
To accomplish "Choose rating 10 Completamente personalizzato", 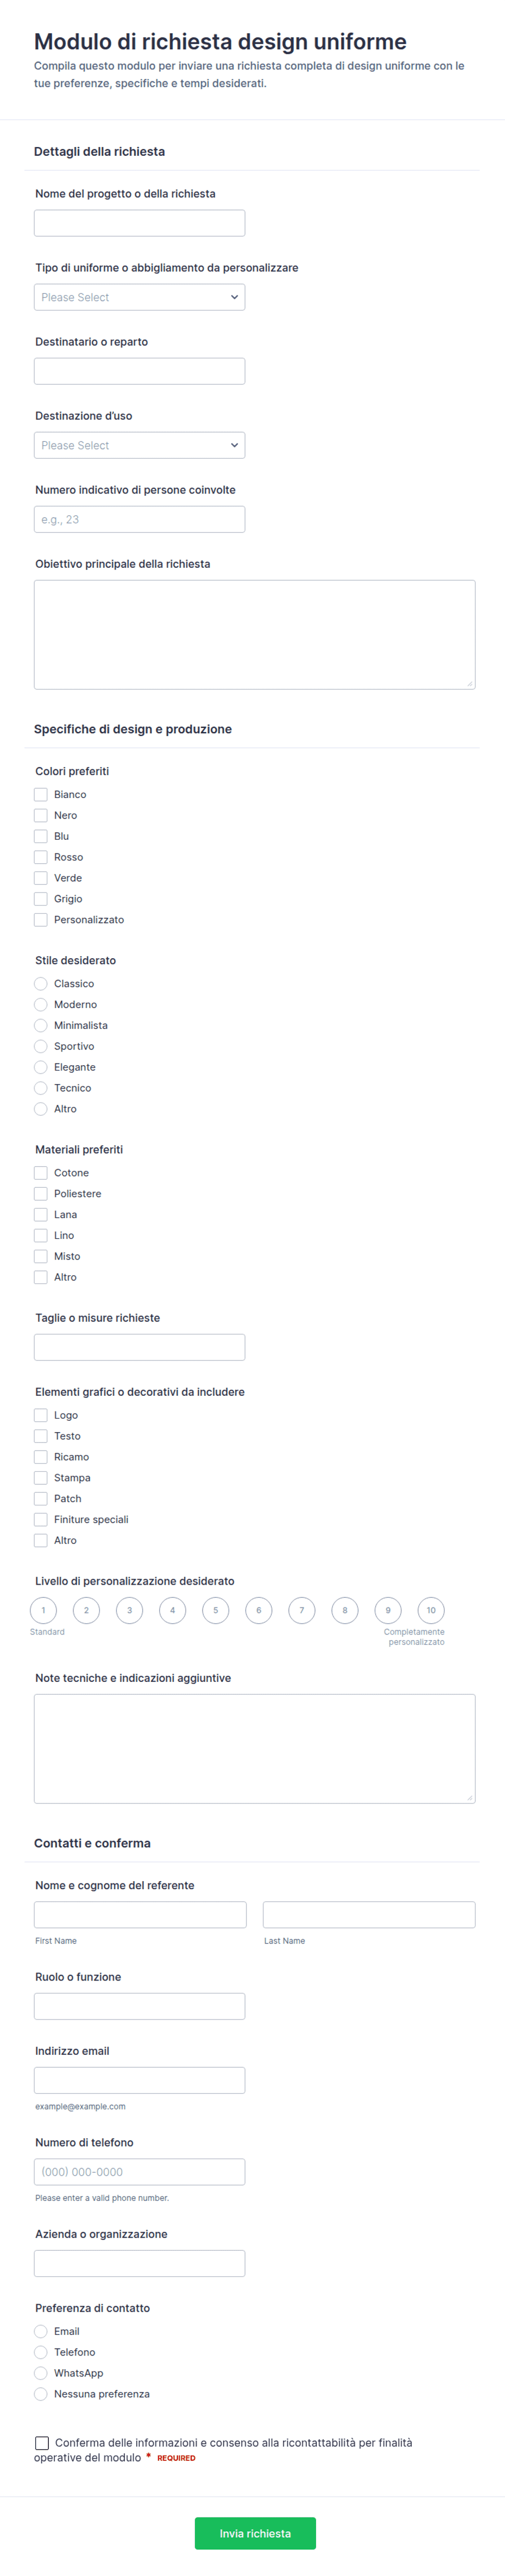I will tap(431, 1610).
